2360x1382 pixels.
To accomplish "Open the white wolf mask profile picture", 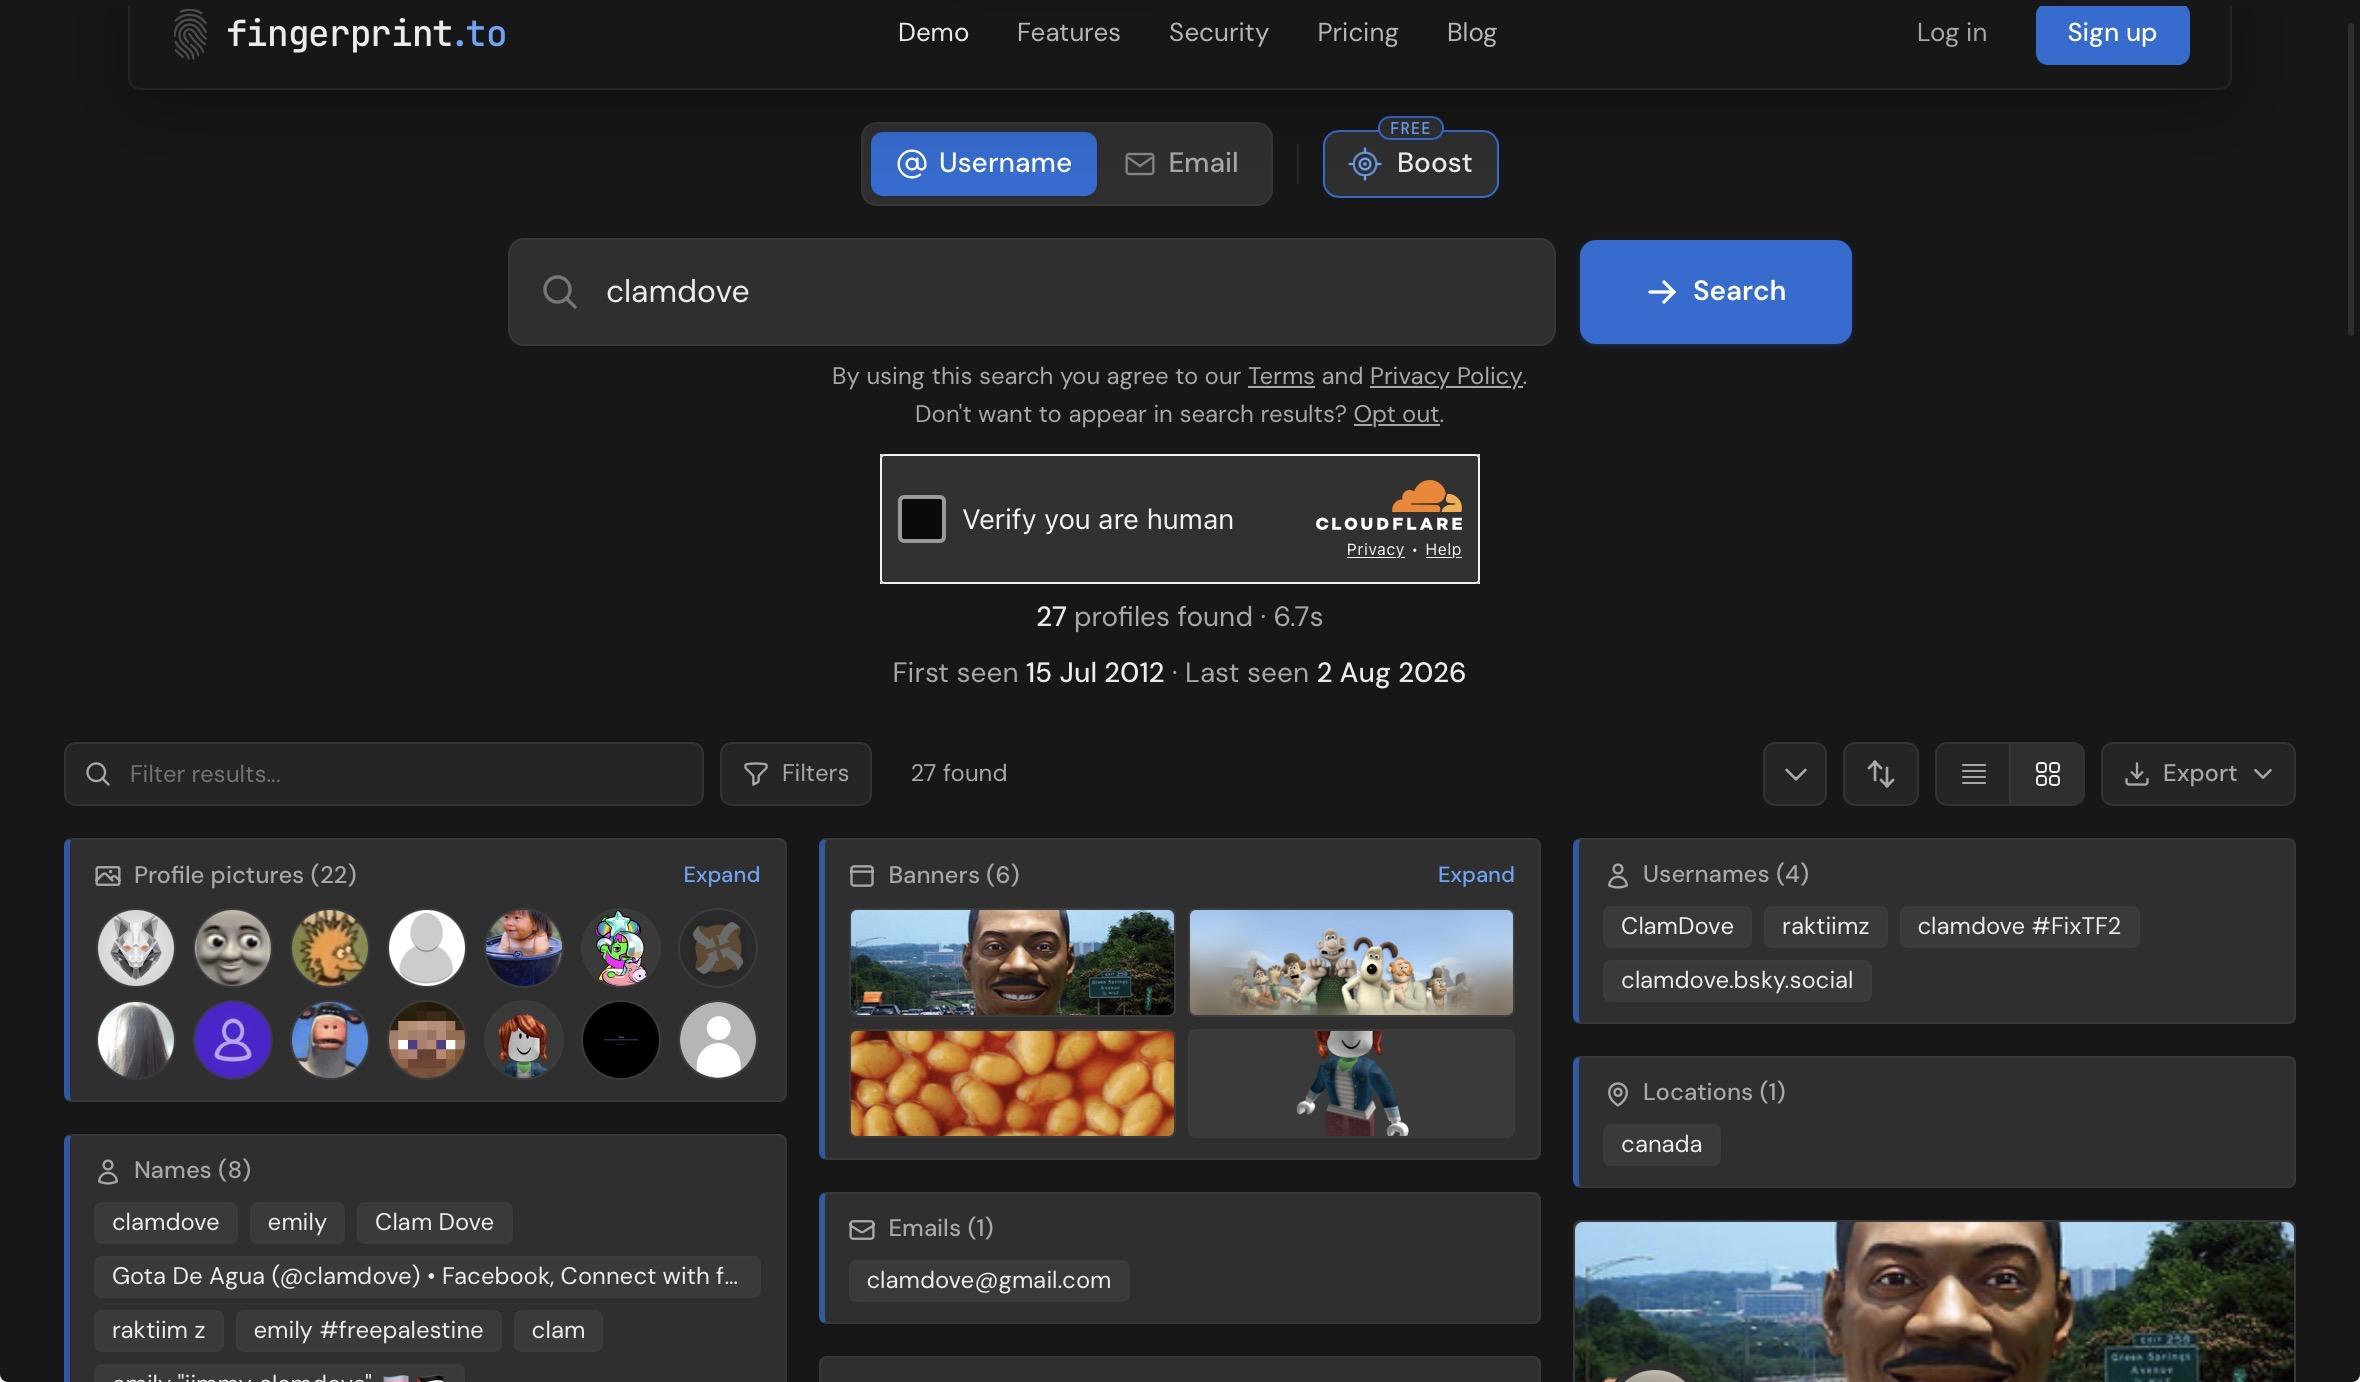I will point(136,947).
